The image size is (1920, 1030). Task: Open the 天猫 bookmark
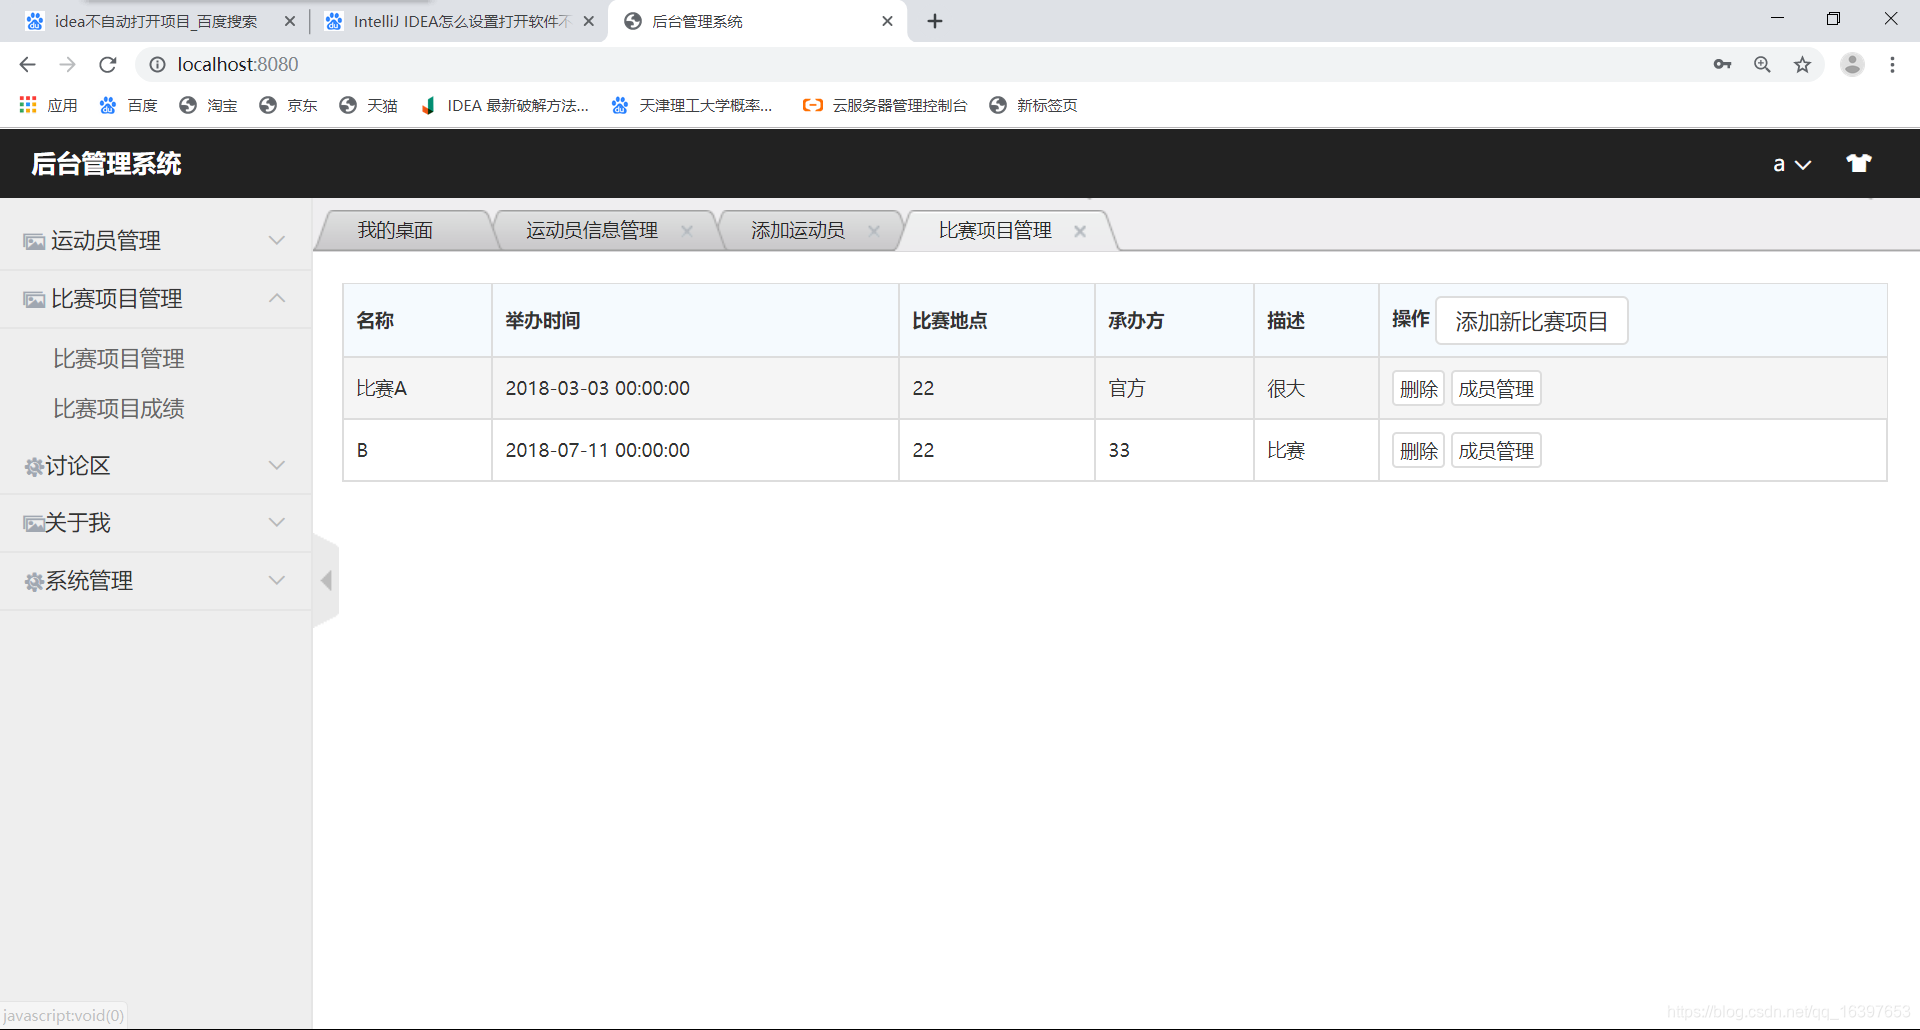[x=368, y=105]
